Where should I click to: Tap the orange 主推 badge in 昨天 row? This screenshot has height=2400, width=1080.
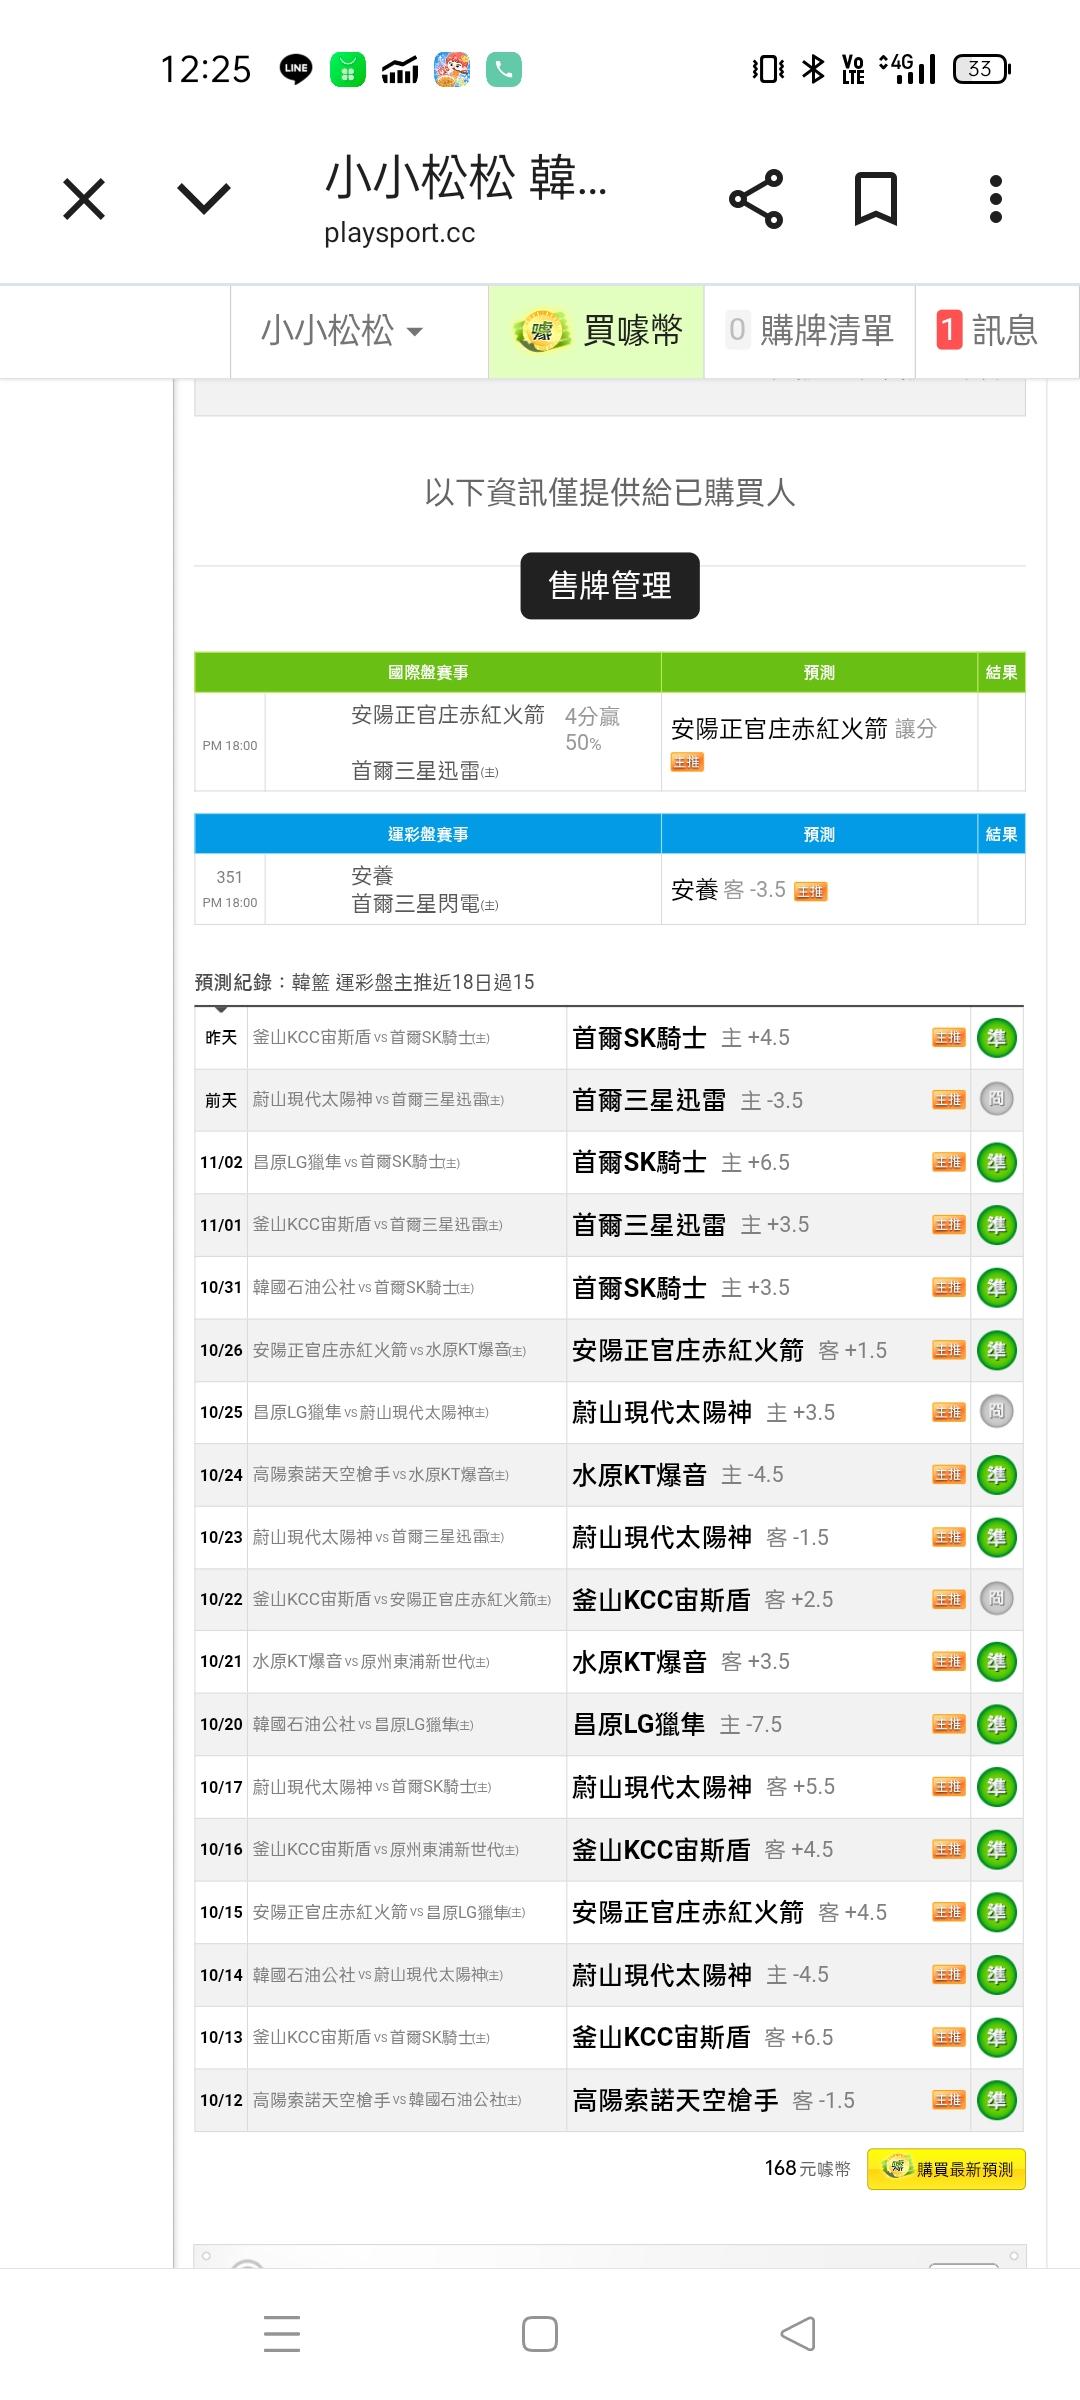(948, 1038)
